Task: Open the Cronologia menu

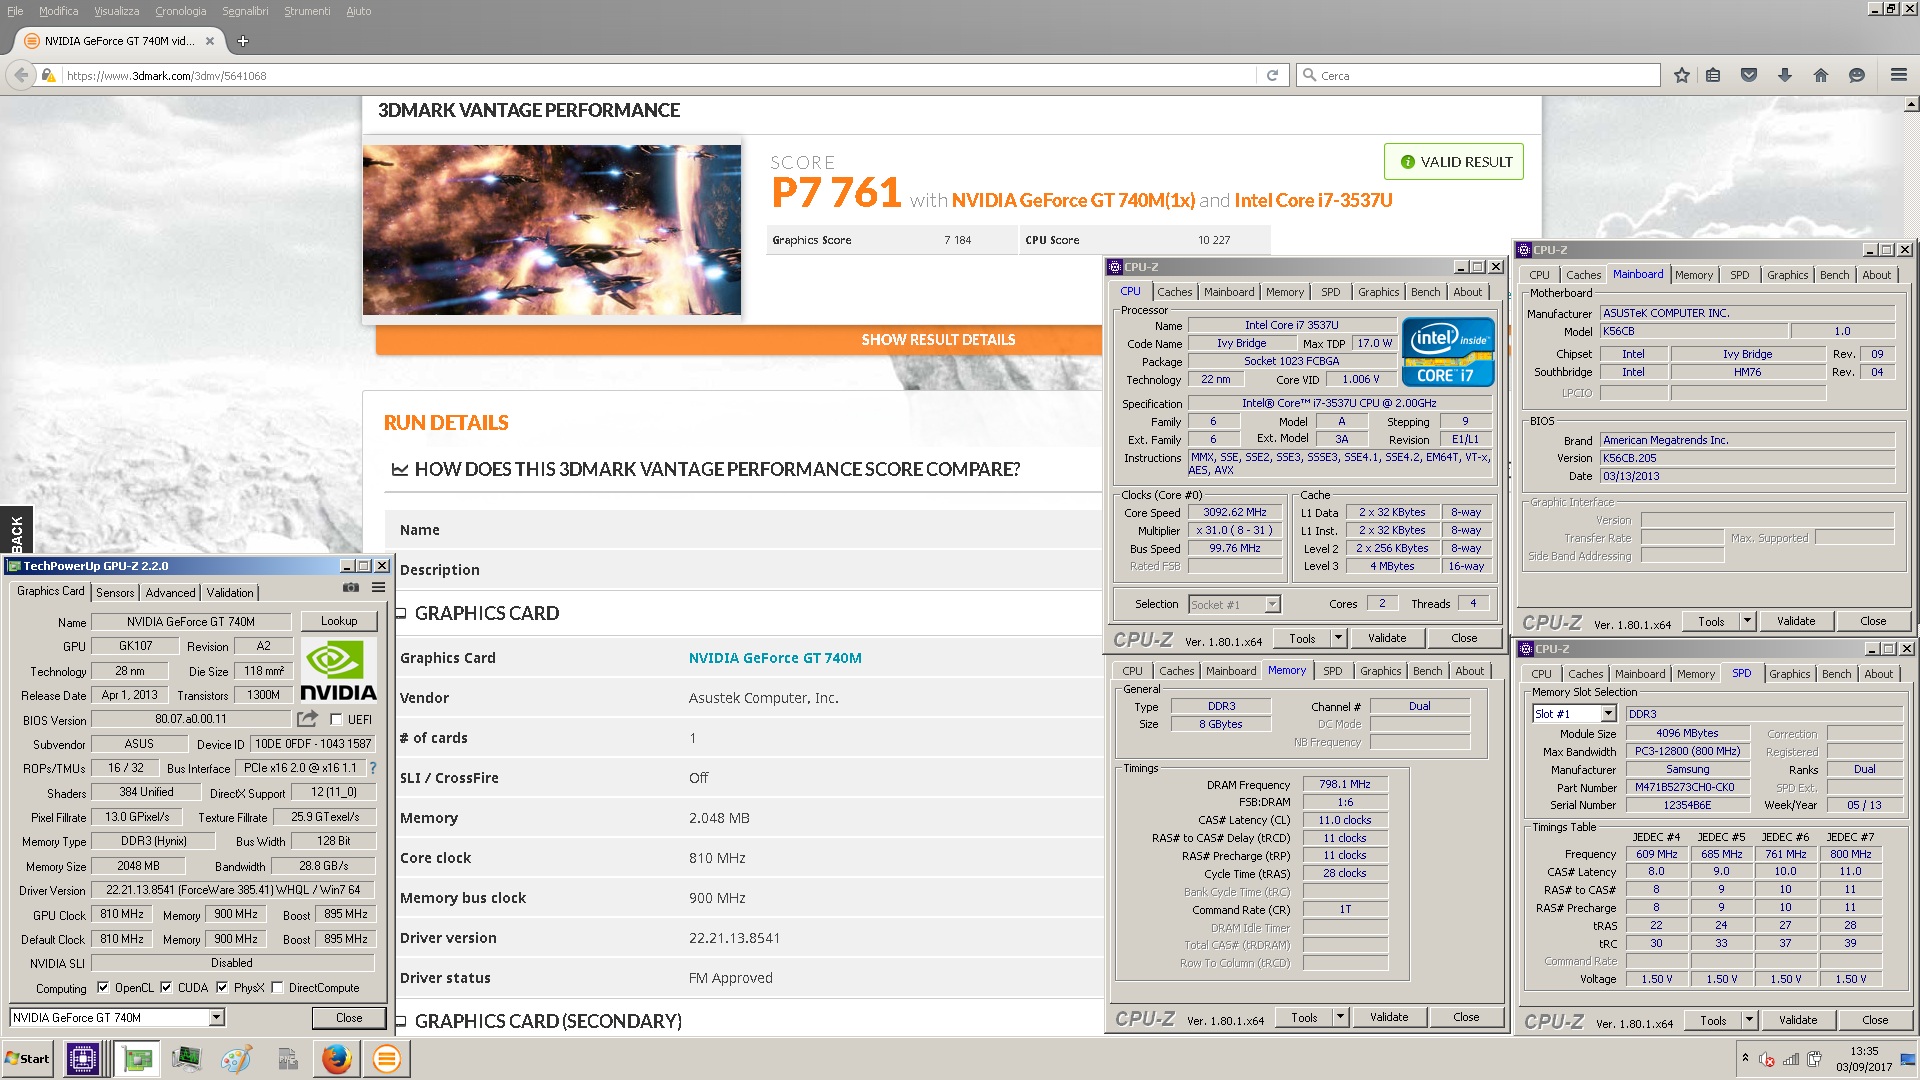Action: pos(180,11)
